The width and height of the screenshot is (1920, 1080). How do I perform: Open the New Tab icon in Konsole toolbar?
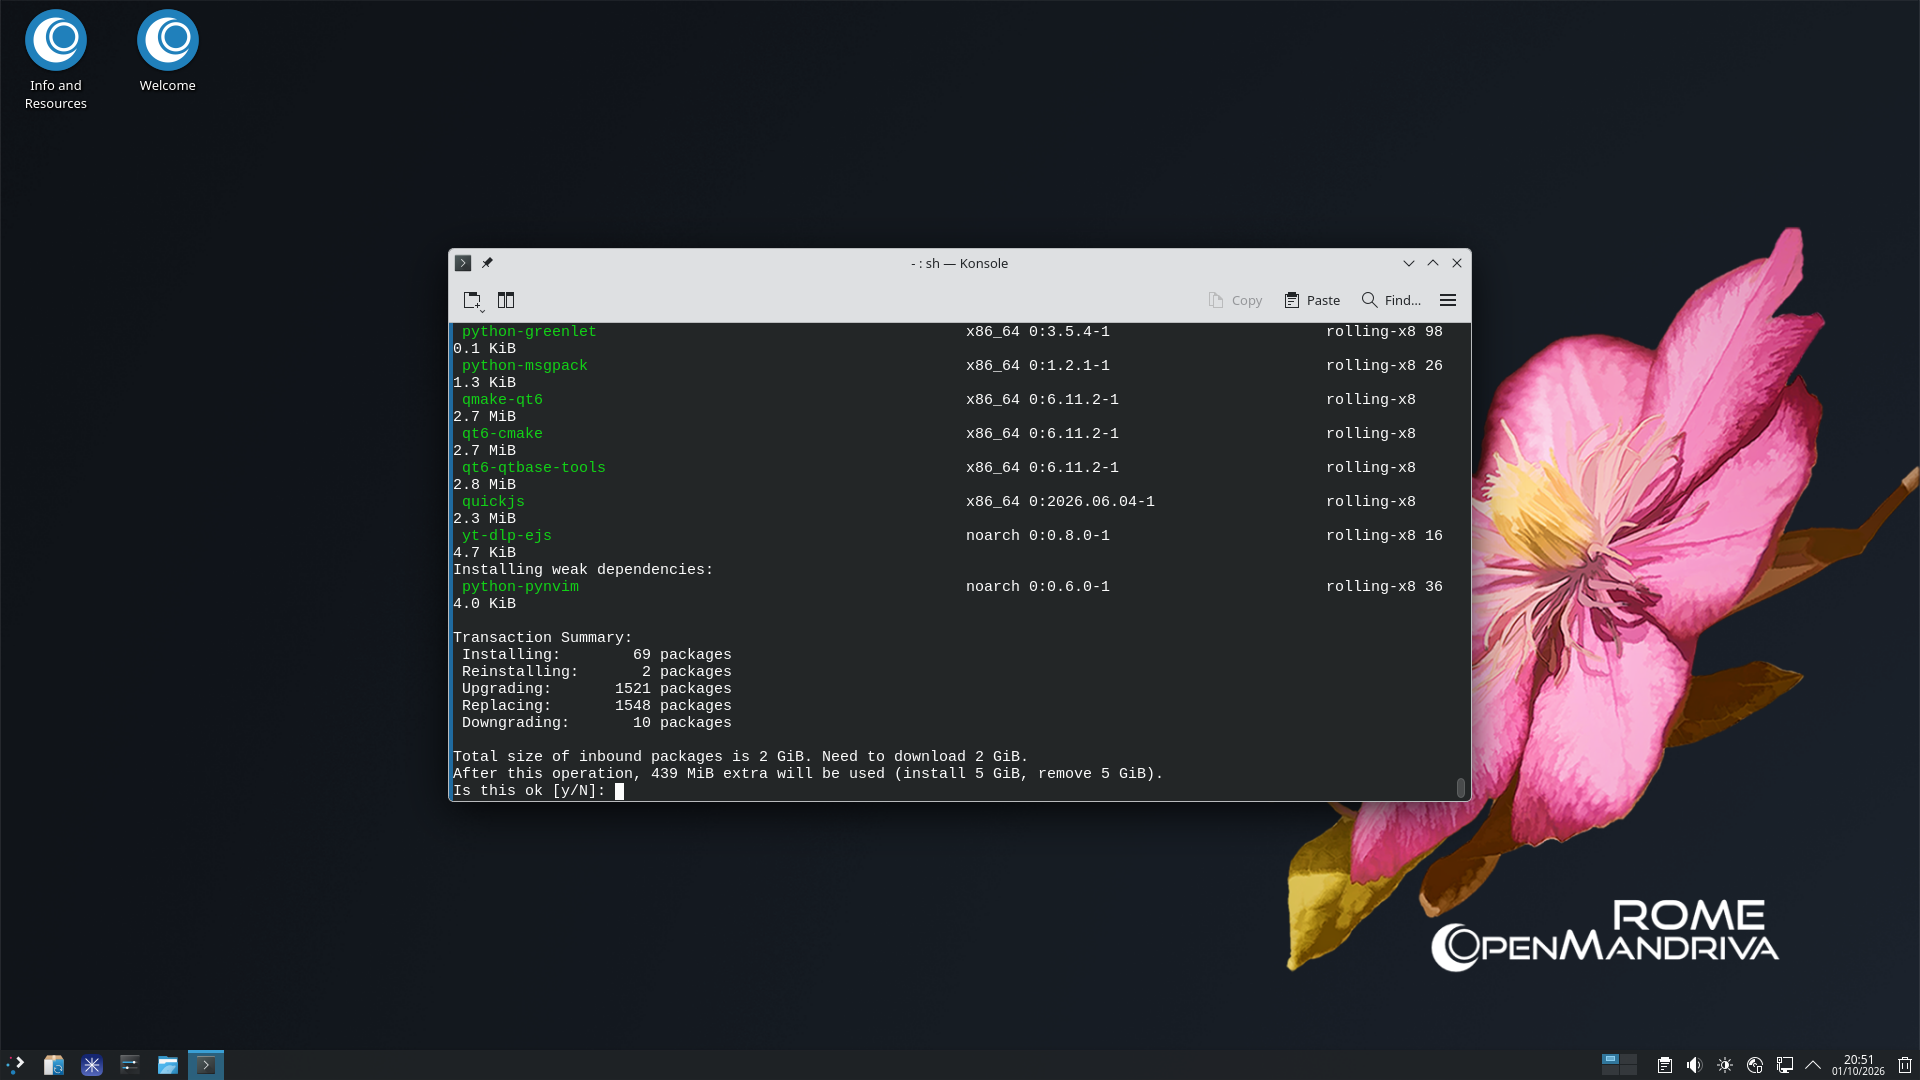tap(473, 300)
